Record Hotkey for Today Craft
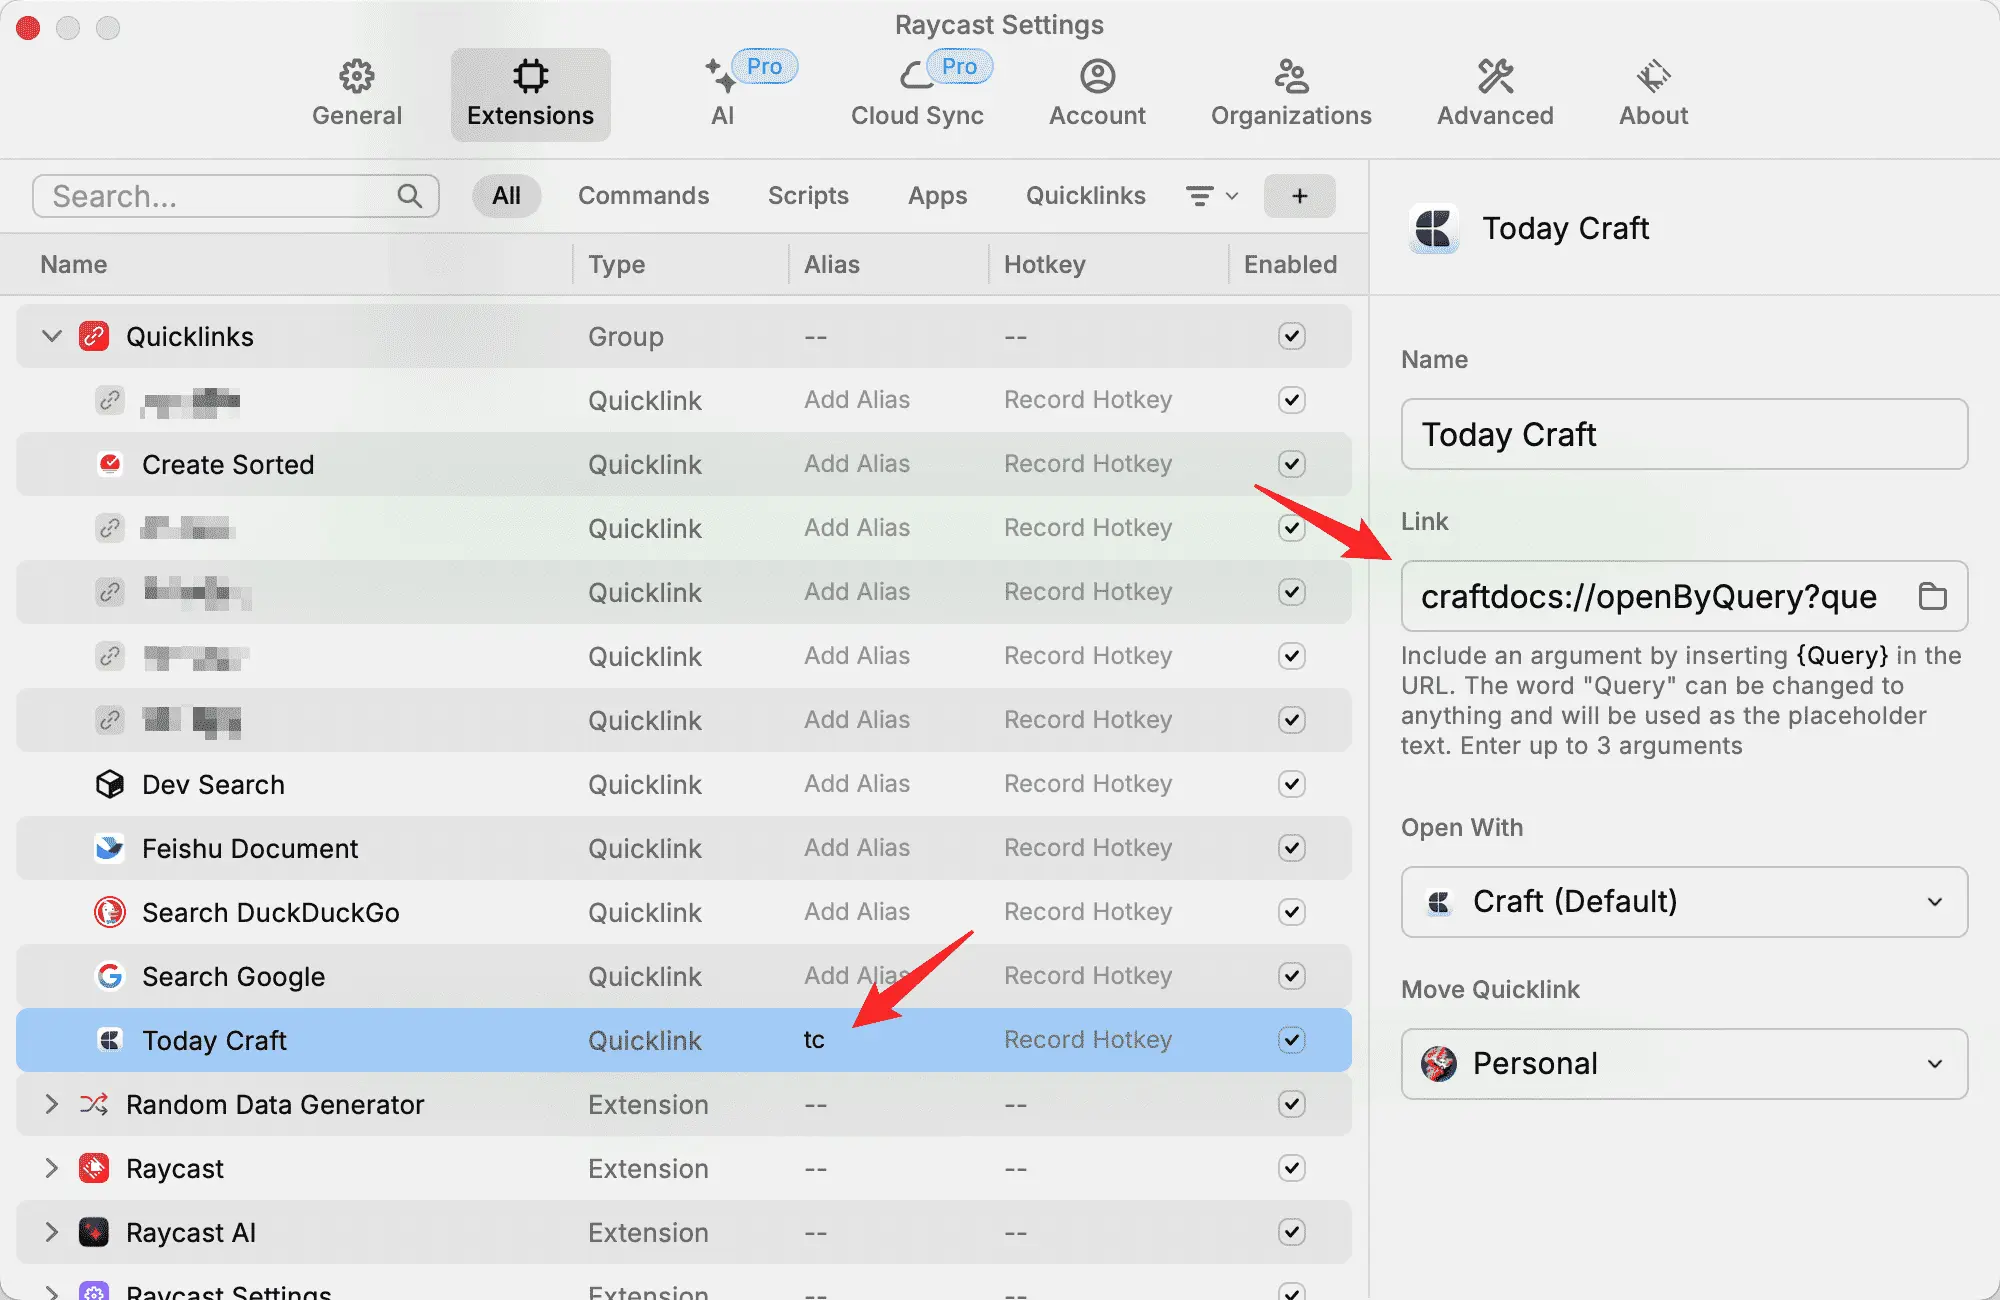The image size is (2000, 1300). click(x=1088, y=1040)
